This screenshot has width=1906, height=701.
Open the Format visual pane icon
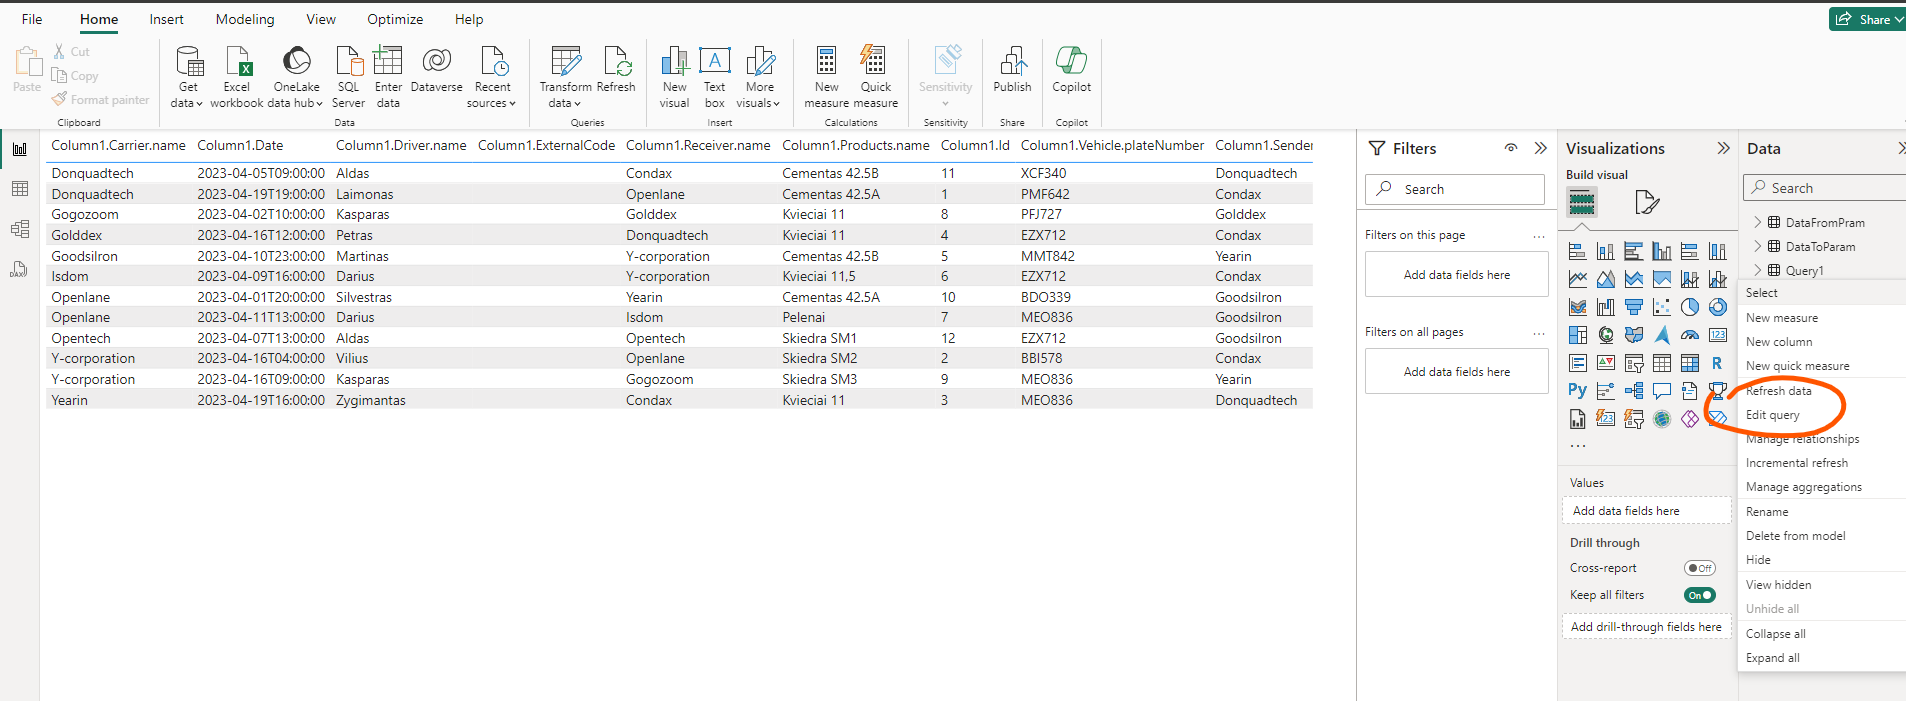pyautogui.click(x=1647, y=203)
